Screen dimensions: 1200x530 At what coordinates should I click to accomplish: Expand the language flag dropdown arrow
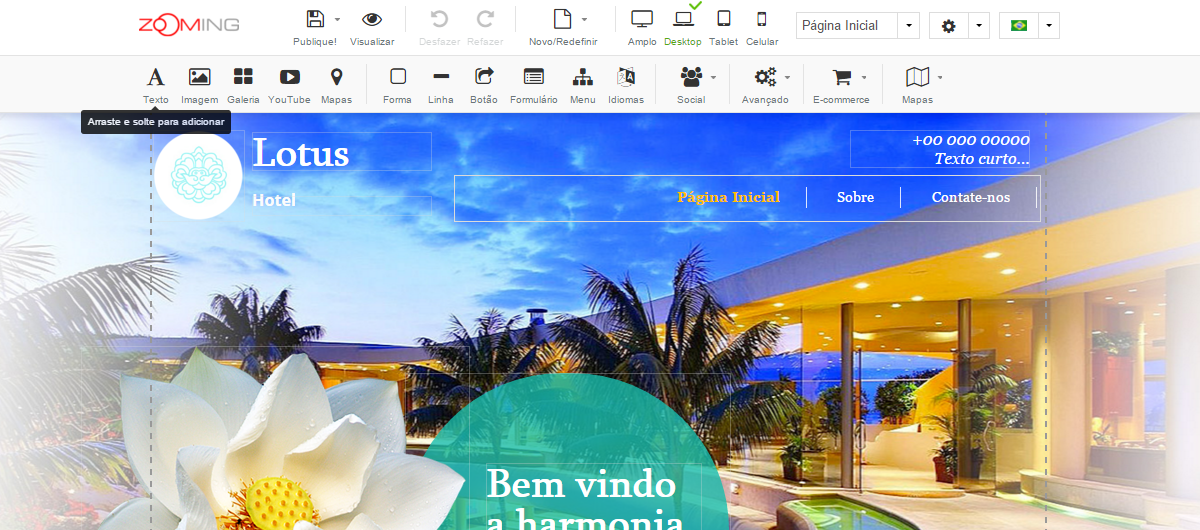click(x=1049, y=26)
